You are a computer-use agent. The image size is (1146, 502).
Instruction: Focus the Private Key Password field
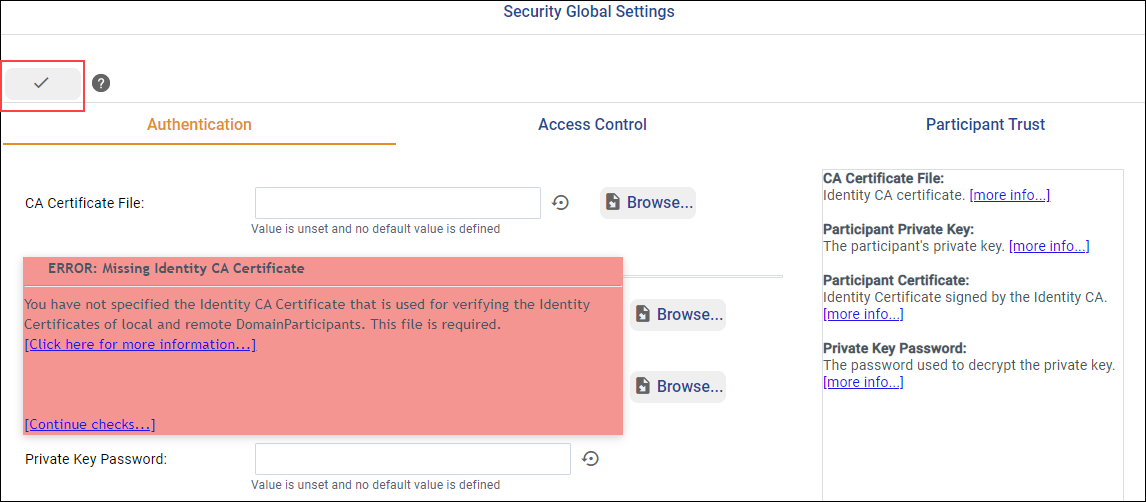412,459
